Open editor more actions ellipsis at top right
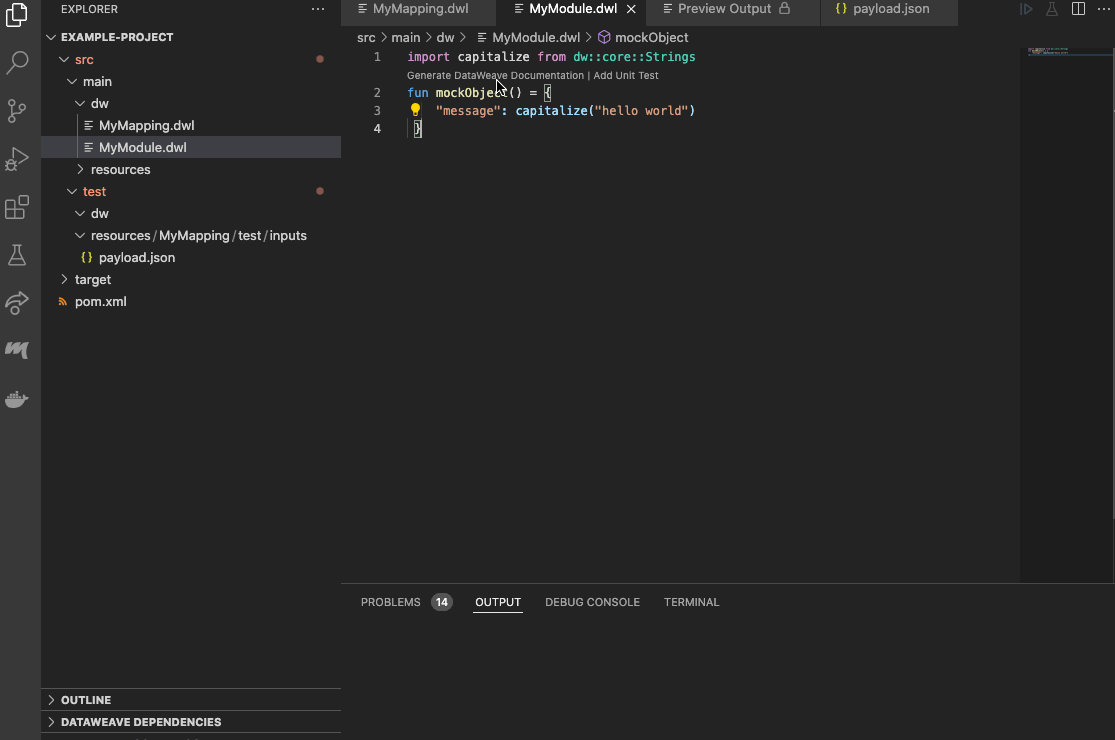This screenshot has height=740, width=1115. (x=1104, y=9)
